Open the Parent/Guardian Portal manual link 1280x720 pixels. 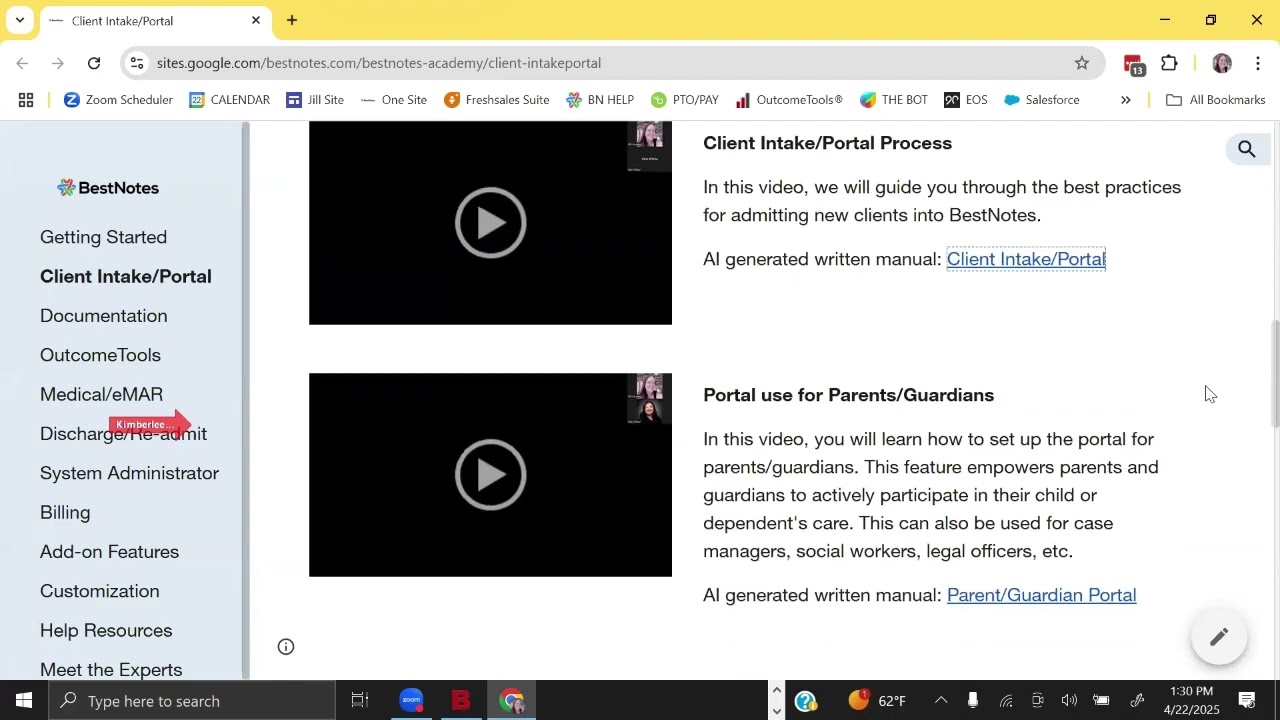pyautogui.click(x=1041, y=595)
